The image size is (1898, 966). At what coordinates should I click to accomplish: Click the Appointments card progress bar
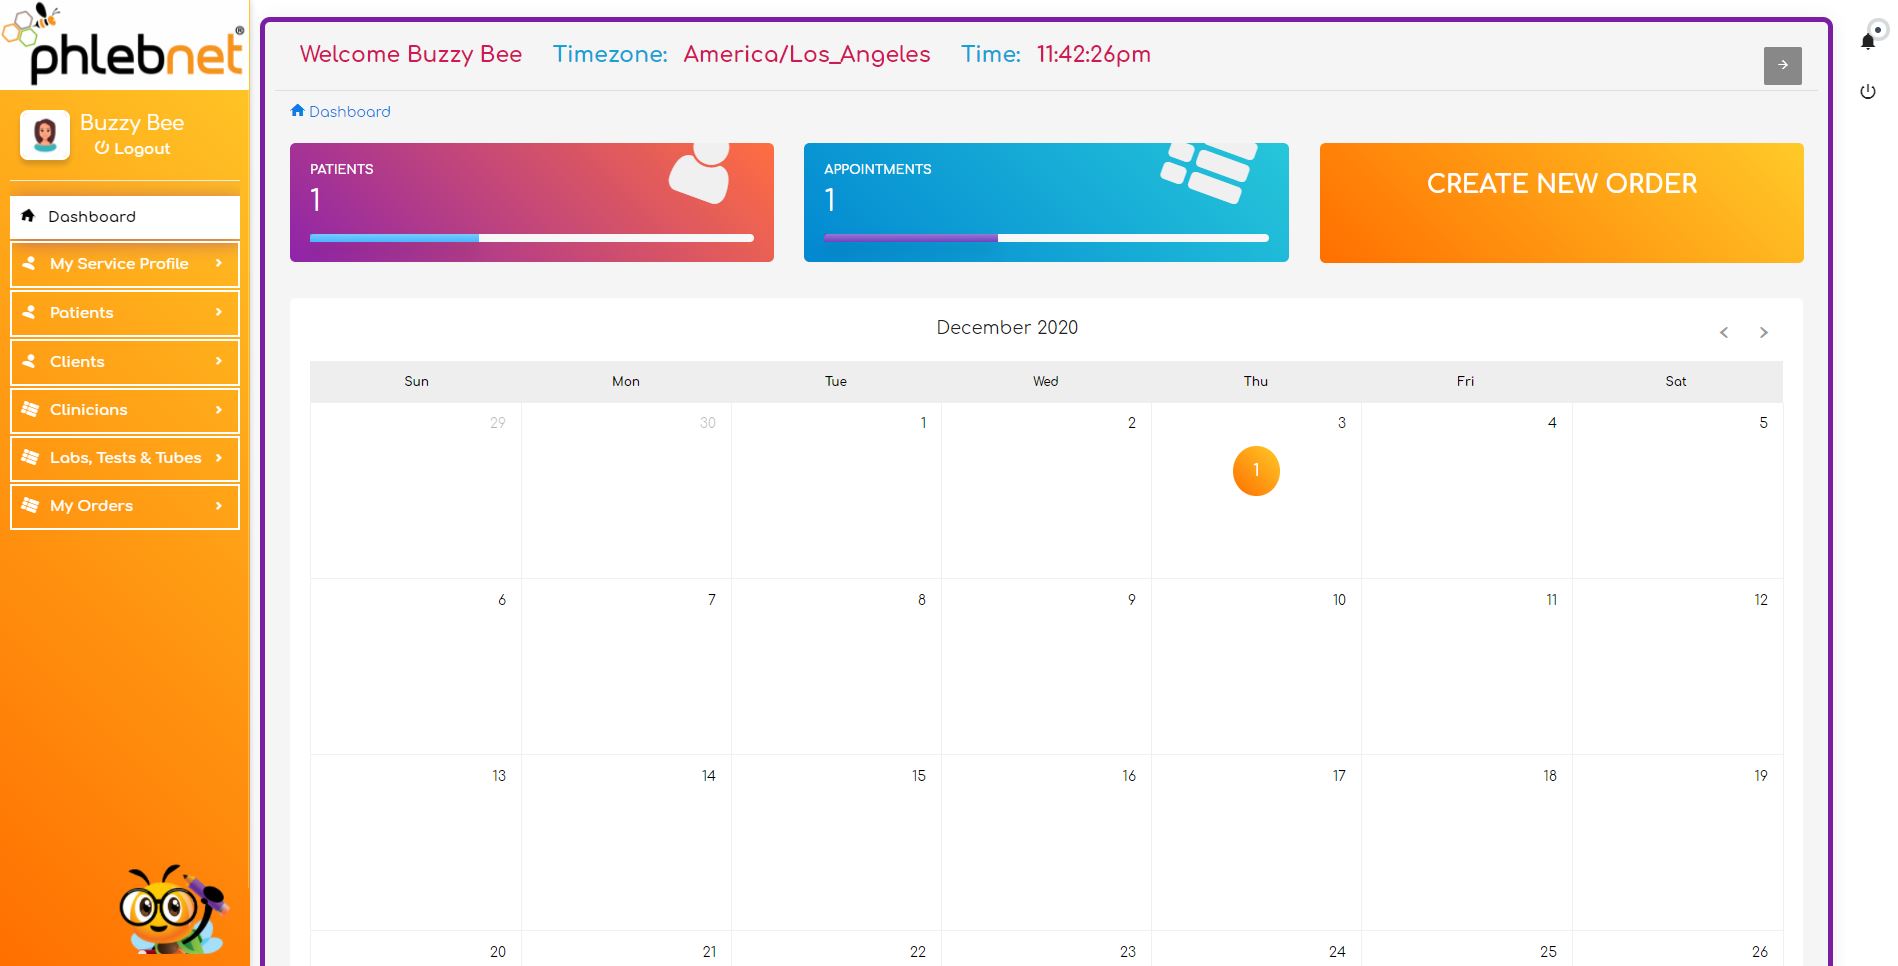pyautogui.click(x=1046, y=238)
